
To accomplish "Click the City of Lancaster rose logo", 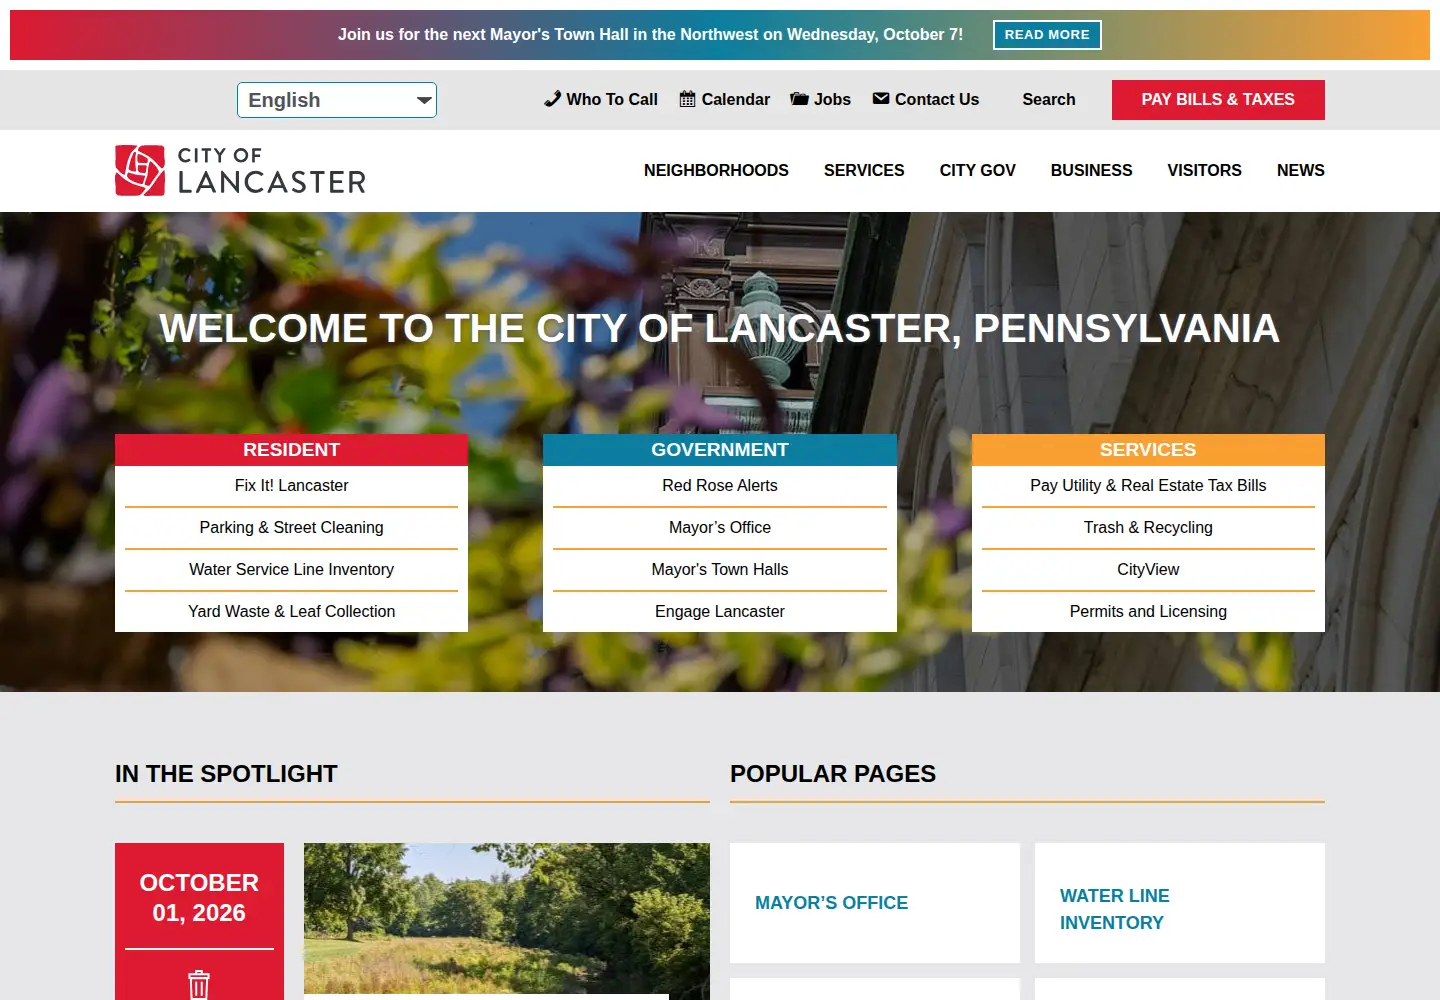I will pyautogui.click(x=140, y=170).
